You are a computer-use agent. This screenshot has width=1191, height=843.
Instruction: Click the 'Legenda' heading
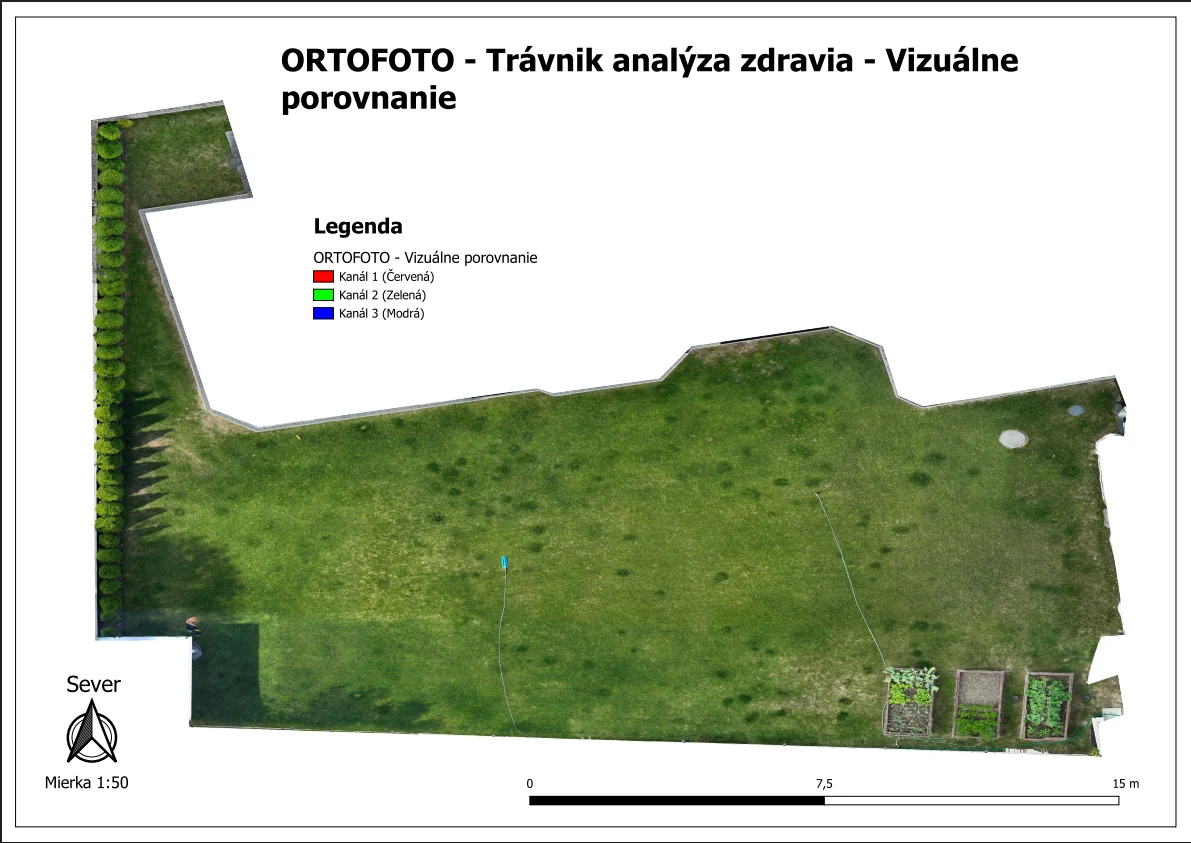pos(358,226)
